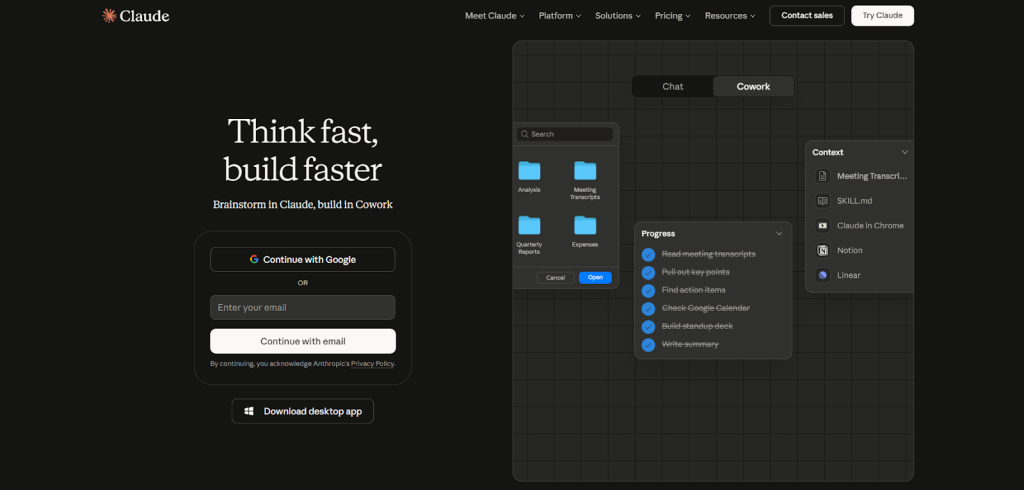
Task: Click the Download desktop app button
Action: coord(302,411)
